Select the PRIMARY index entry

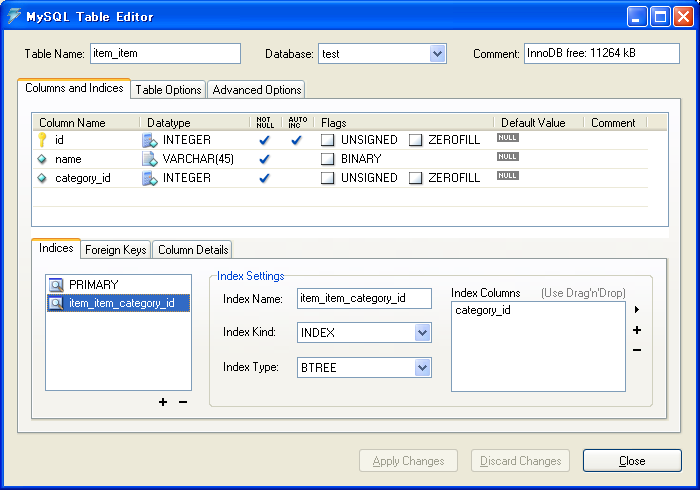[x=118, y=285]
